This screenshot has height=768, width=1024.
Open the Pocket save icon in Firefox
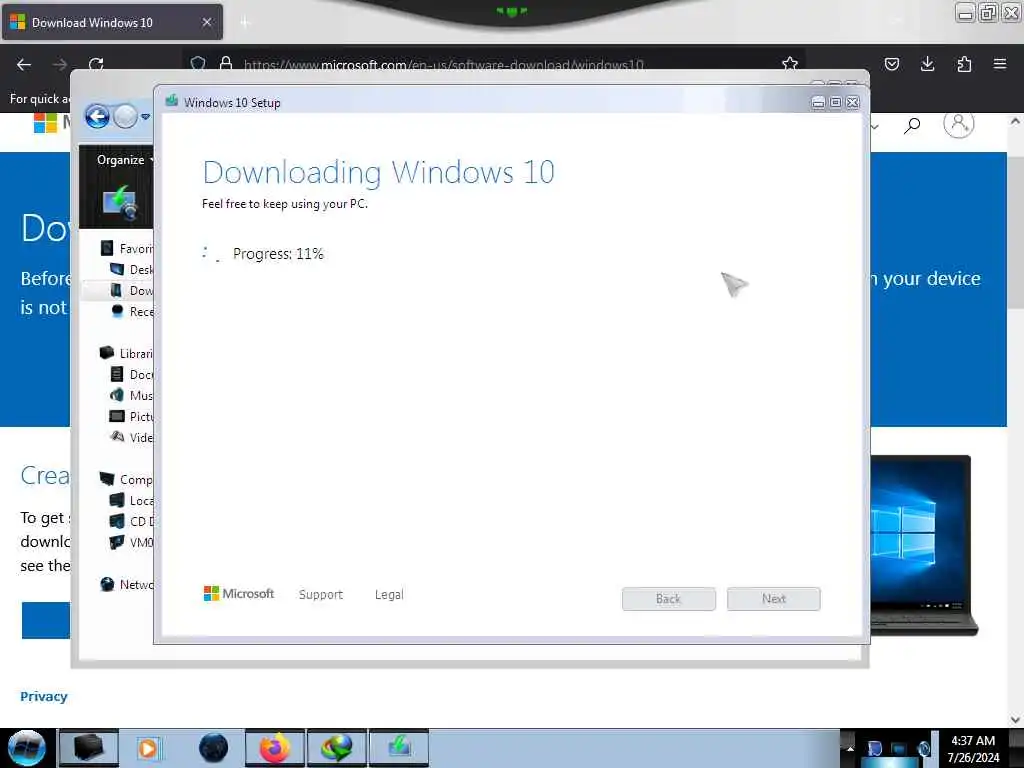click(891, 64)
